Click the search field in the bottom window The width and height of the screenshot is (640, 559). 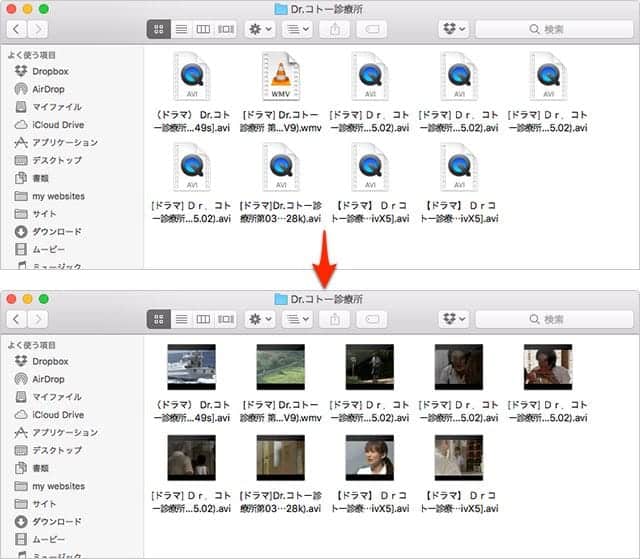point(554,319)
